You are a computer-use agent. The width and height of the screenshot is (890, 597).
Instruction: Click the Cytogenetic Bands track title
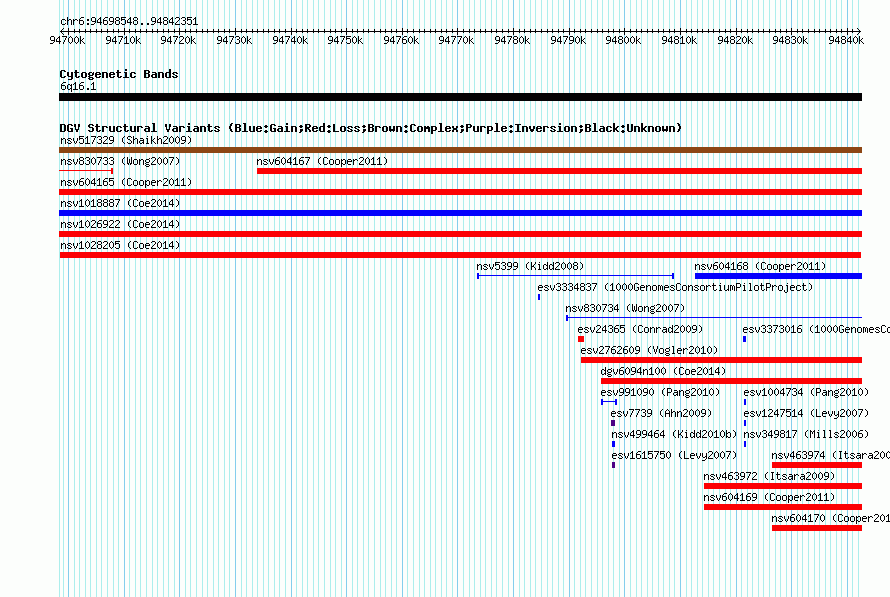(119, 74)
